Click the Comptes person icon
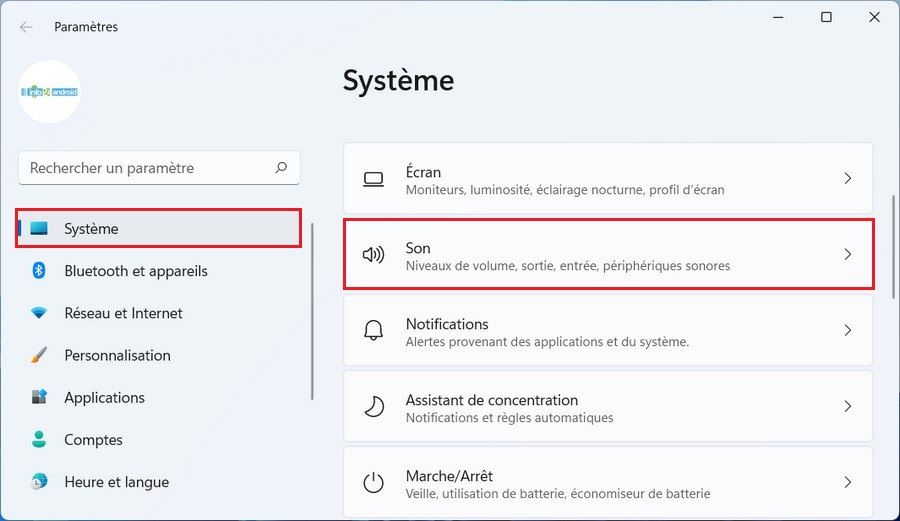This screenshot has width=900, height=521. [39, 440]
